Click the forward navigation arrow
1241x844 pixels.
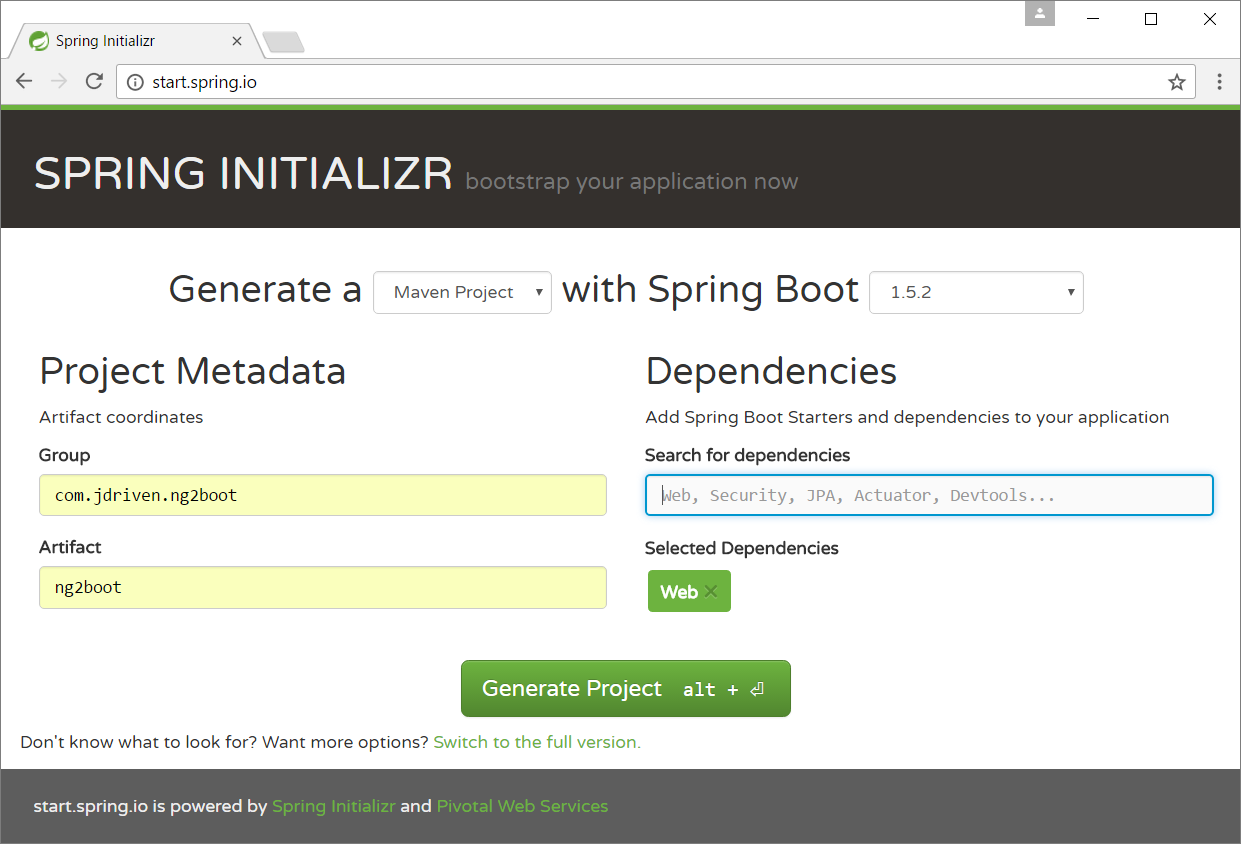point(59,82)
